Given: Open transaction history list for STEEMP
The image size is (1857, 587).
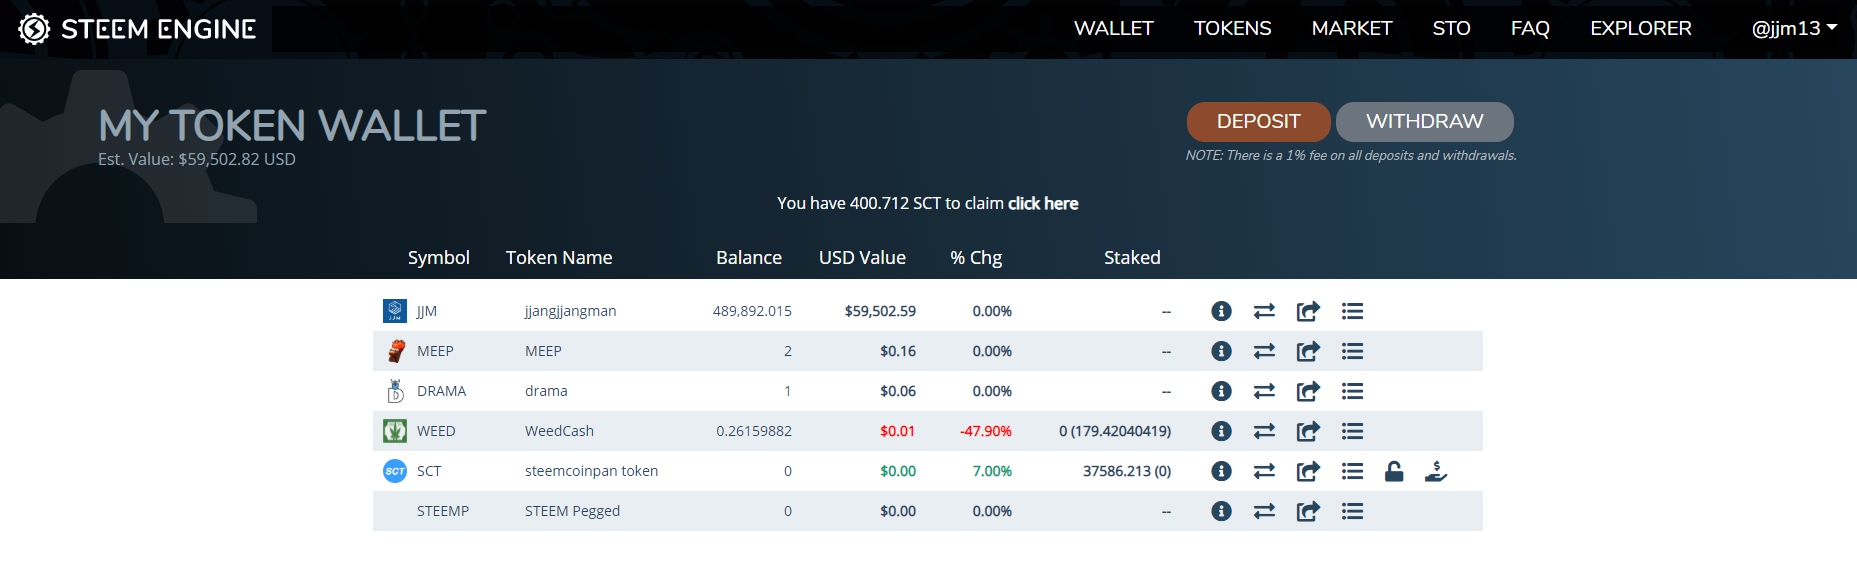Looking at the screenshot, I should [1352, 511].
